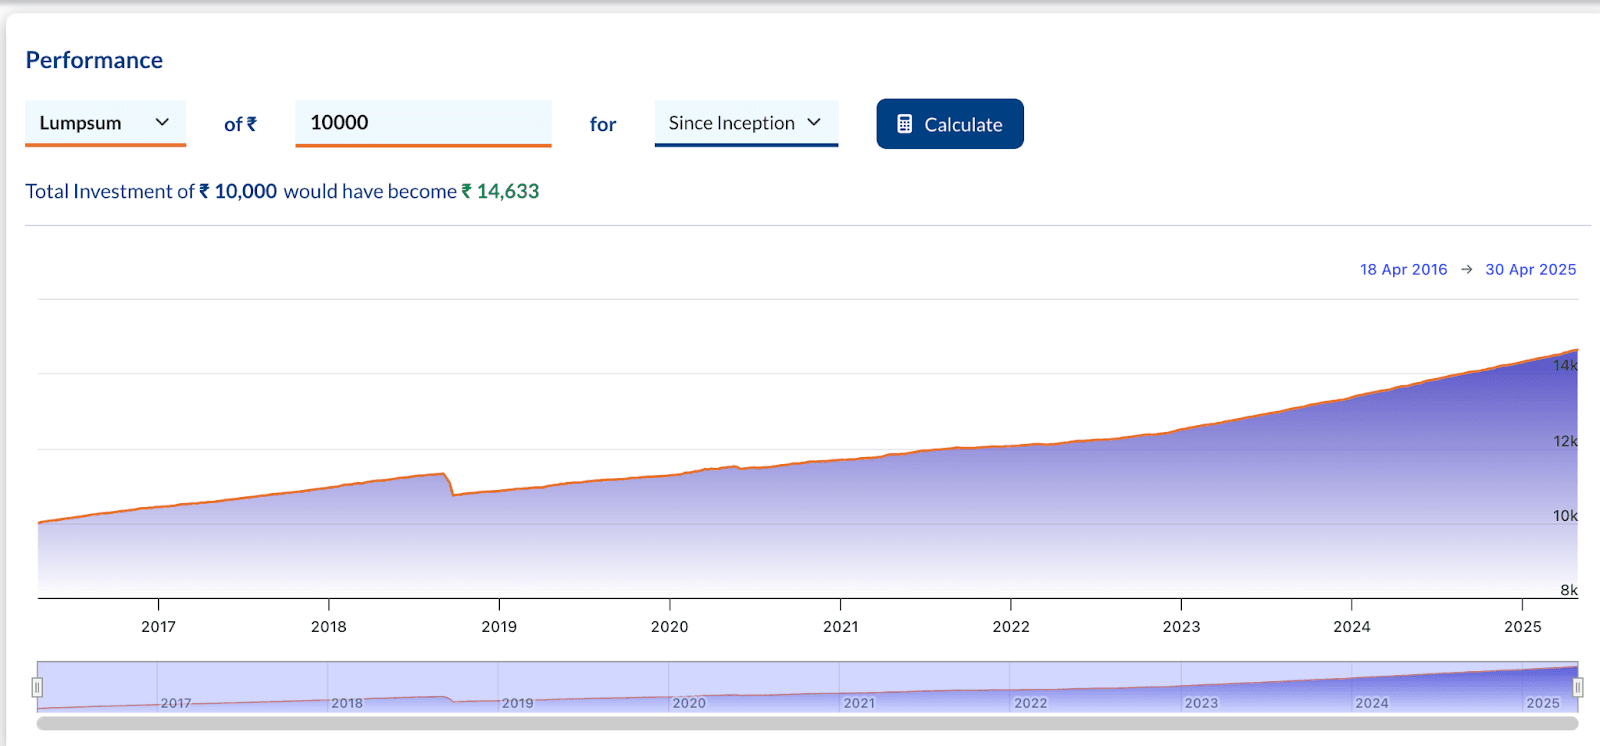Click the arrow between date range values

1466,270
